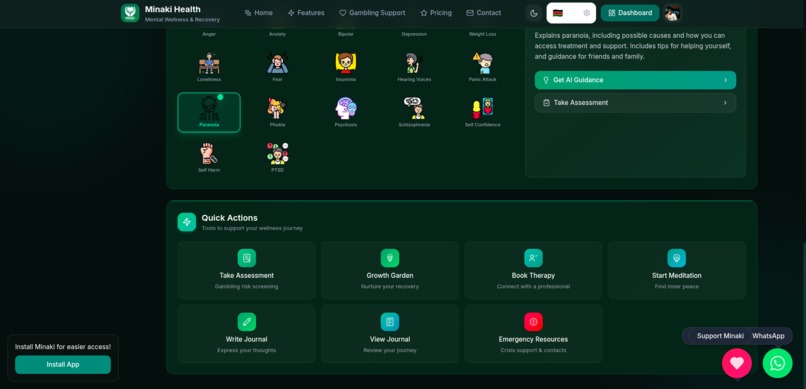Viewport: 806px width, 389px height.
Task: Open Gambling Support menu item
Action: (x=372, y=13)
